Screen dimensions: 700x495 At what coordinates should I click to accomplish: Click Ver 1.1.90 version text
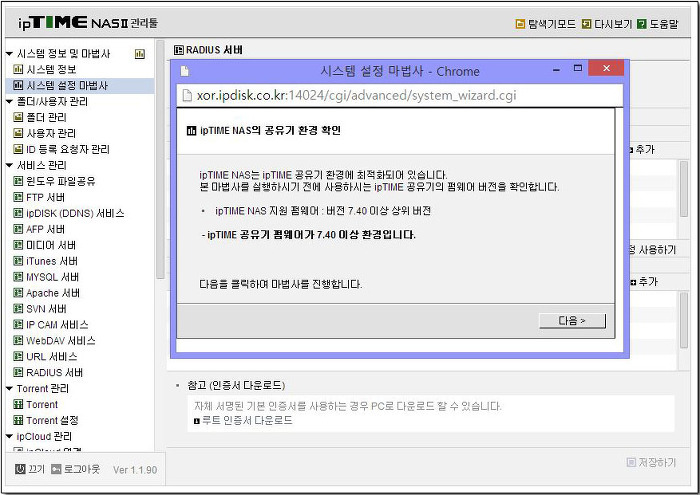click(x=135, y=470)
